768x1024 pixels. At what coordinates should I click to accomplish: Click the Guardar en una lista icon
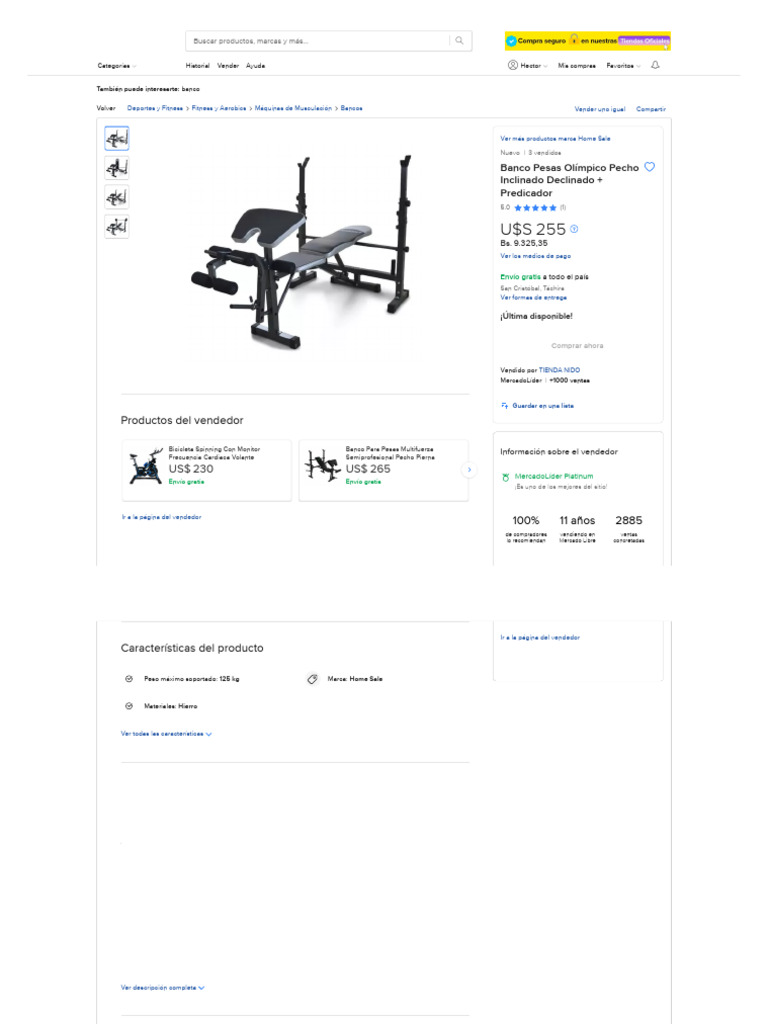pyautogui.click(x=505, y=406)
